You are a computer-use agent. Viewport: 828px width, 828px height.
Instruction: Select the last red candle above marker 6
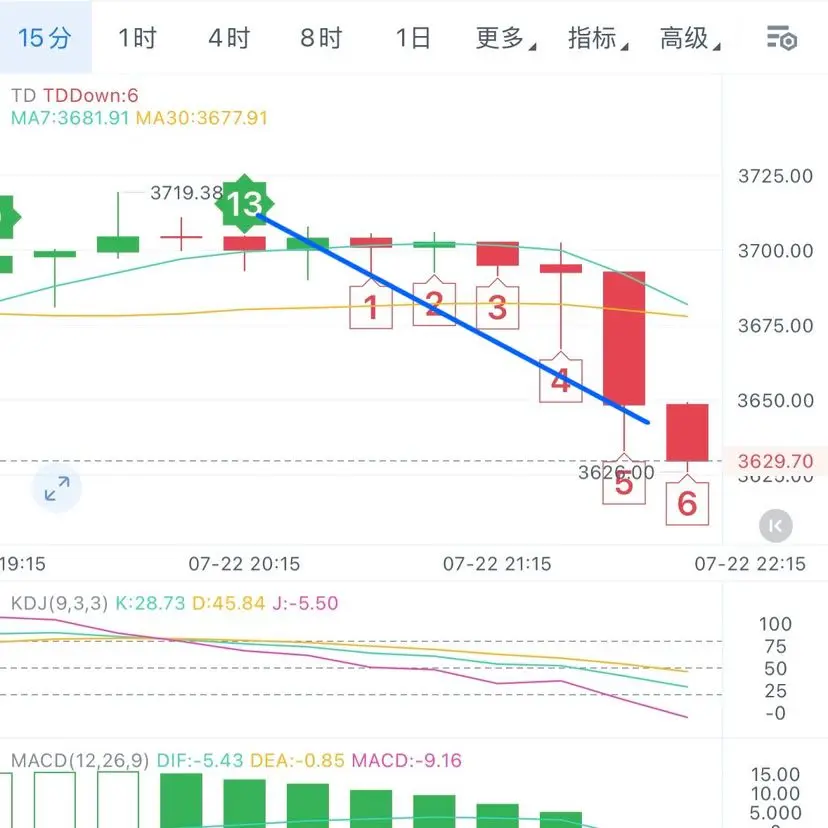pyautogui.click(x=687, y=432)
